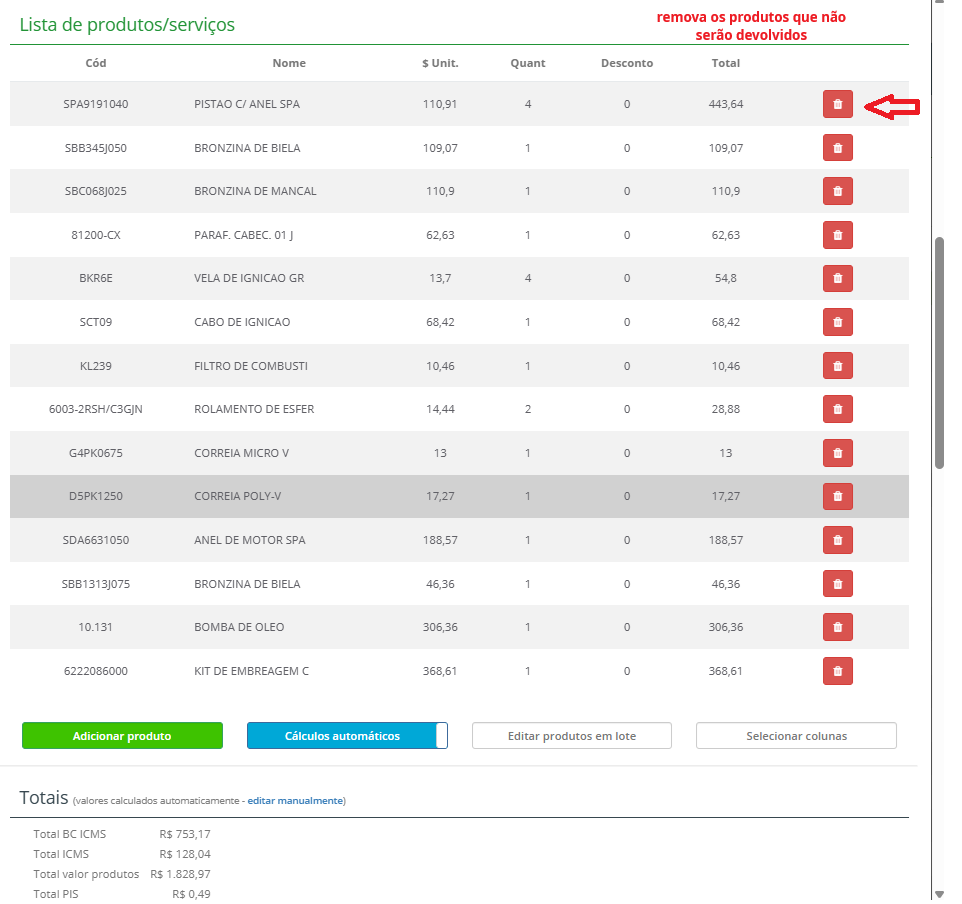Image resolution: width=962 pixels, height=904 pixels.
Task: Select product code SPA9191040
Action: point(96,104)
